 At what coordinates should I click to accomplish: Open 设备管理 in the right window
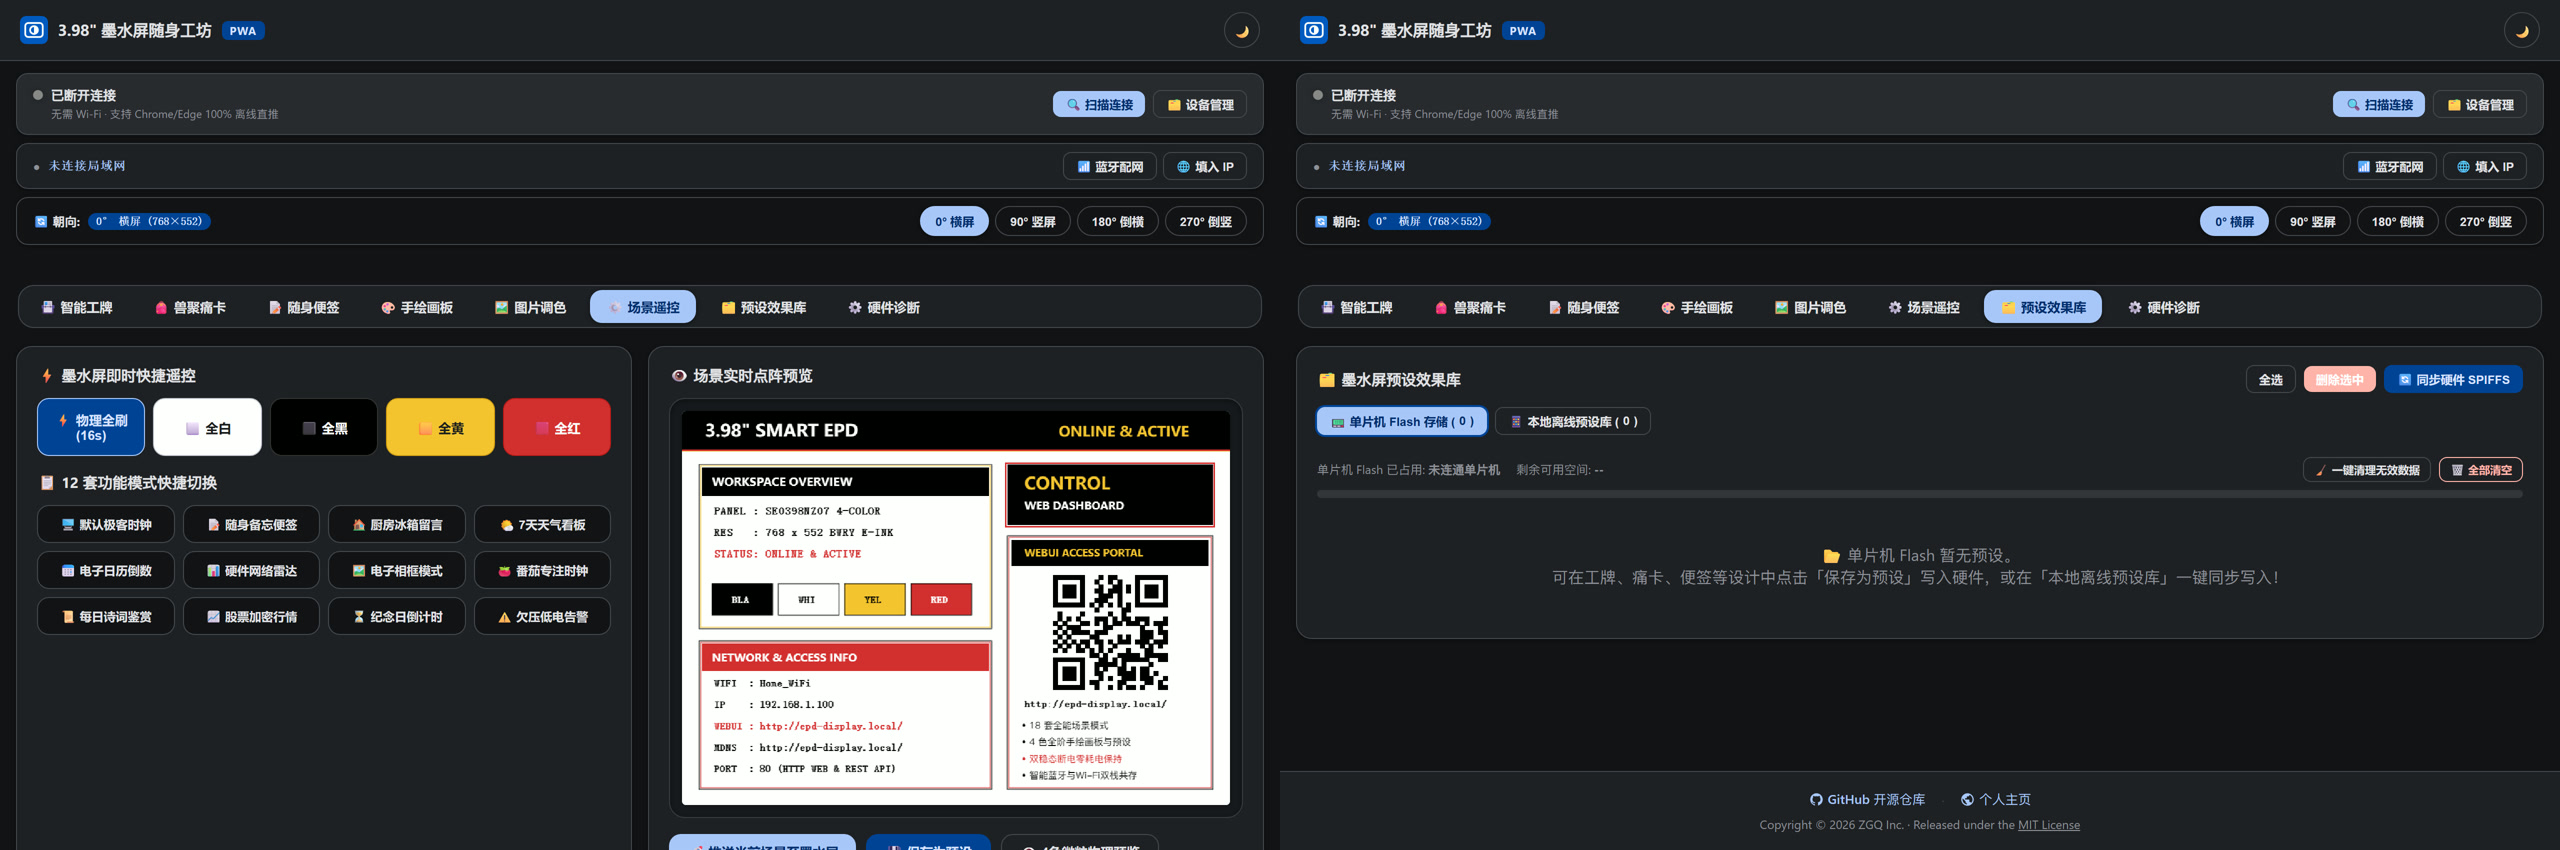pyautogui.click(x=2480, y=104)
